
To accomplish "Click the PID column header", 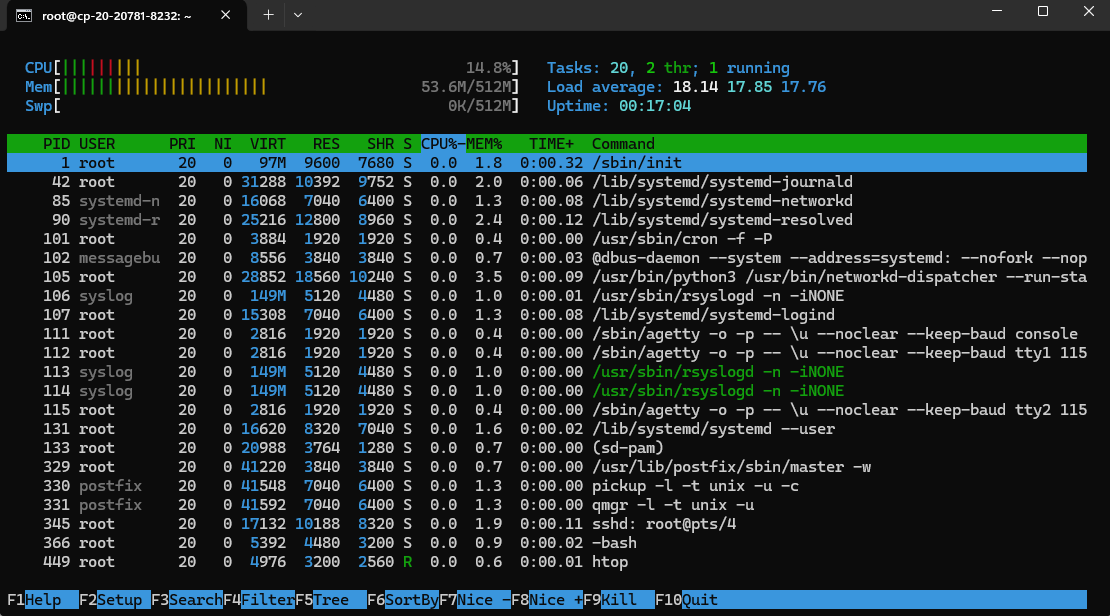I will [56, 144].
